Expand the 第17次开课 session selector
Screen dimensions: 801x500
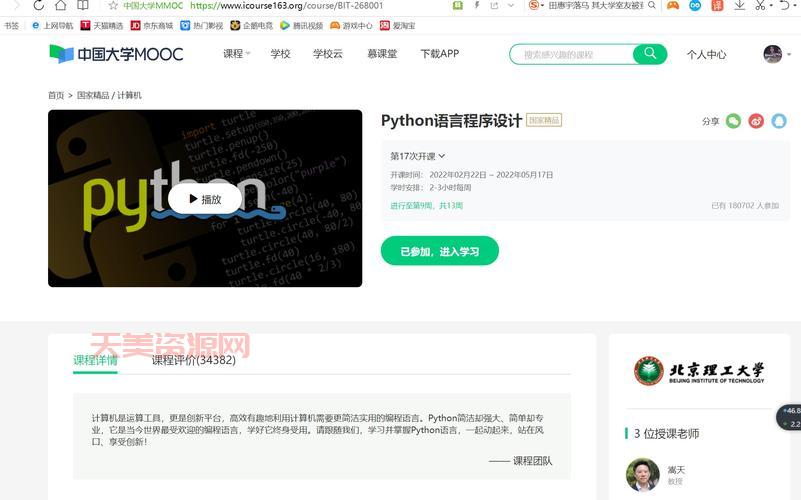[x=417, y=156]
